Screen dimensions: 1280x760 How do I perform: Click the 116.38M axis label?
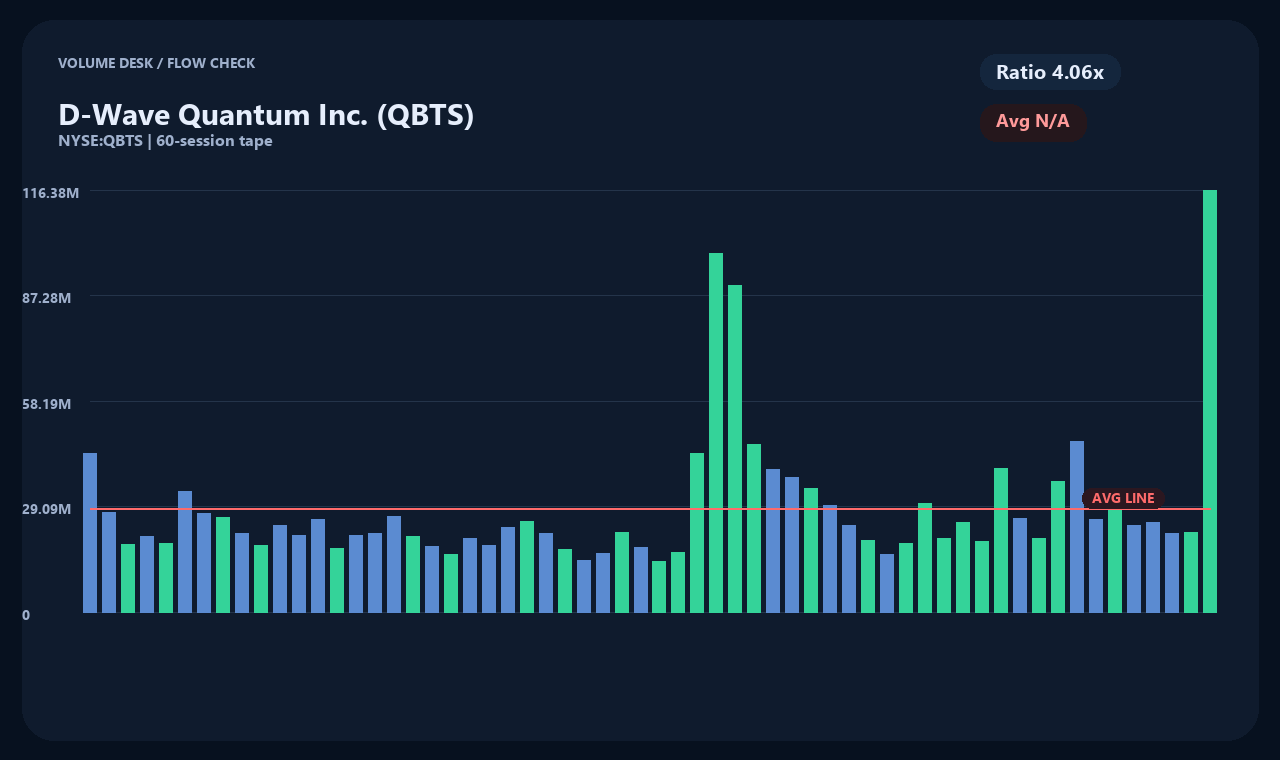tap(51, 192)
